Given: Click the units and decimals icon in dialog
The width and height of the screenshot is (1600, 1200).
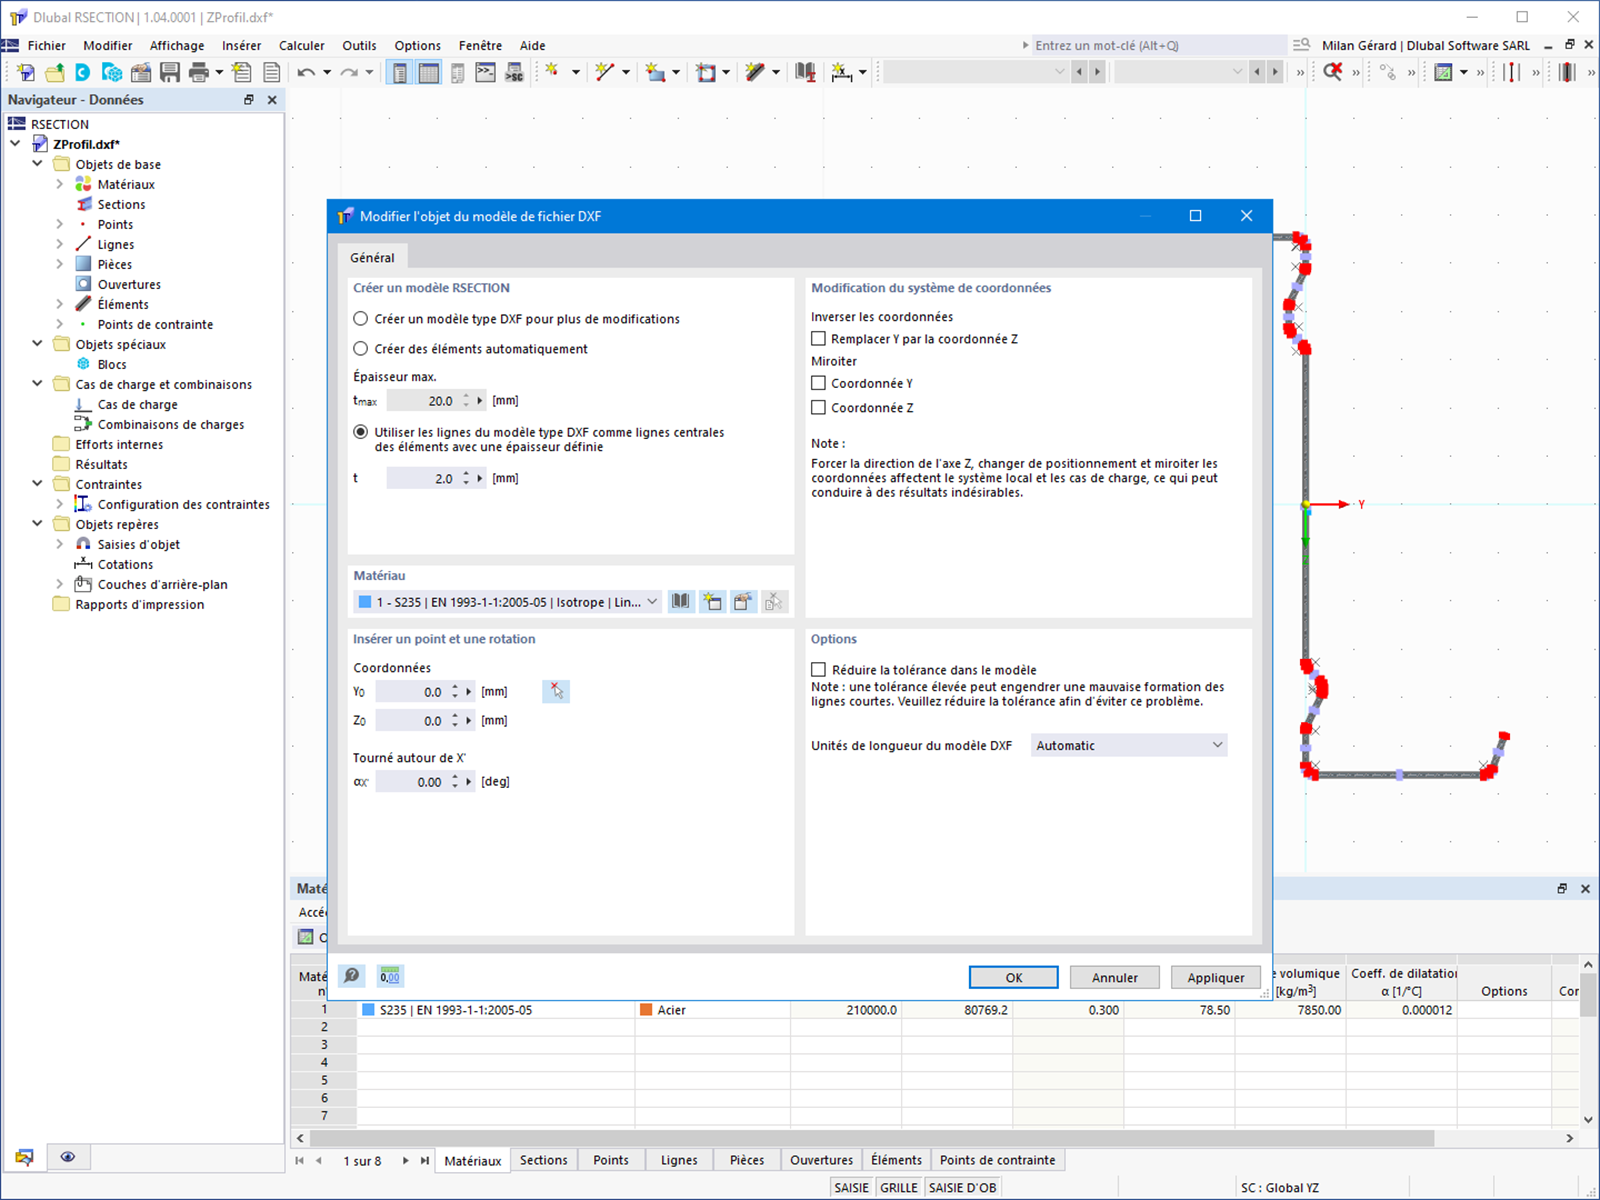Looking at the screenshot, I should (390, 976).
